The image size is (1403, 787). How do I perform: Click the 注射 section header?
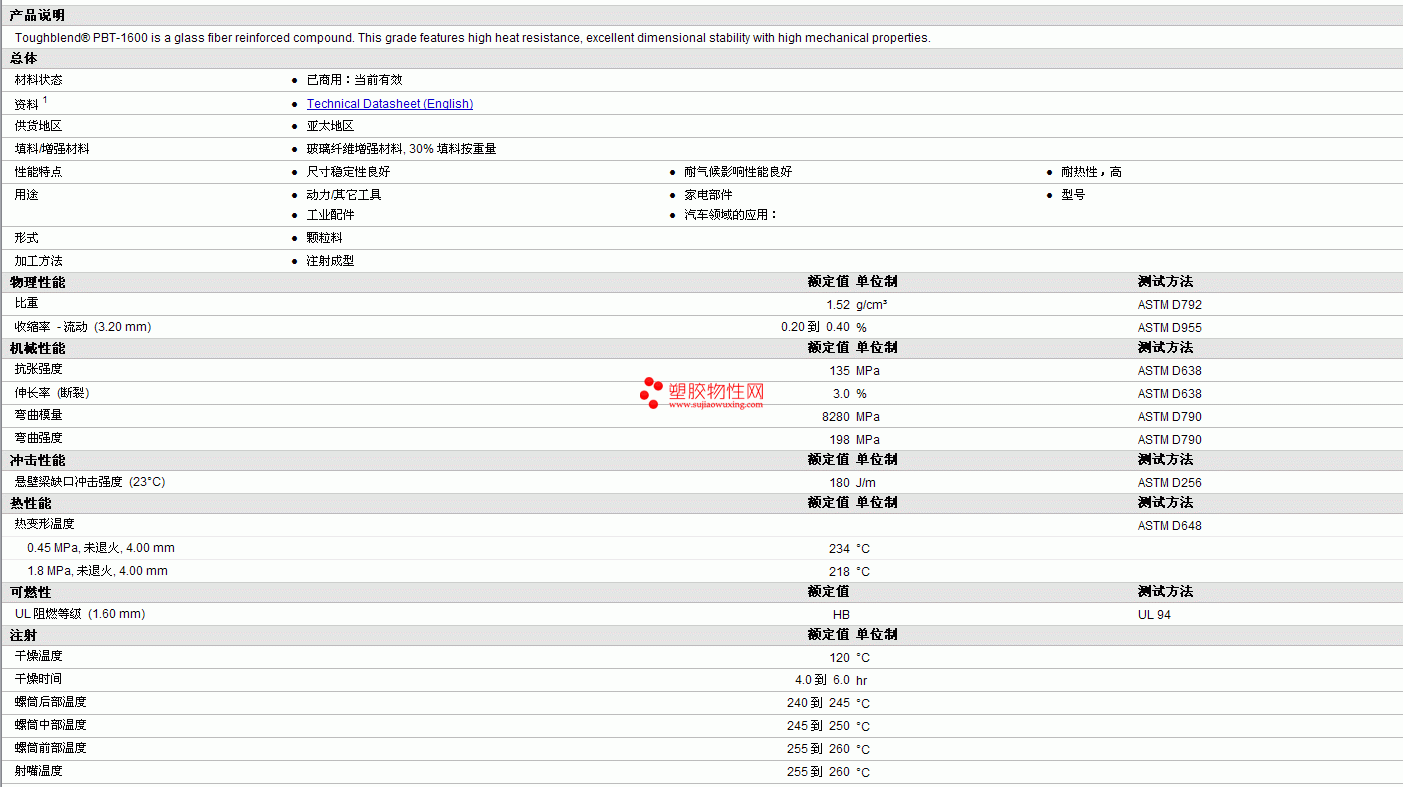(x=23, y=635)
